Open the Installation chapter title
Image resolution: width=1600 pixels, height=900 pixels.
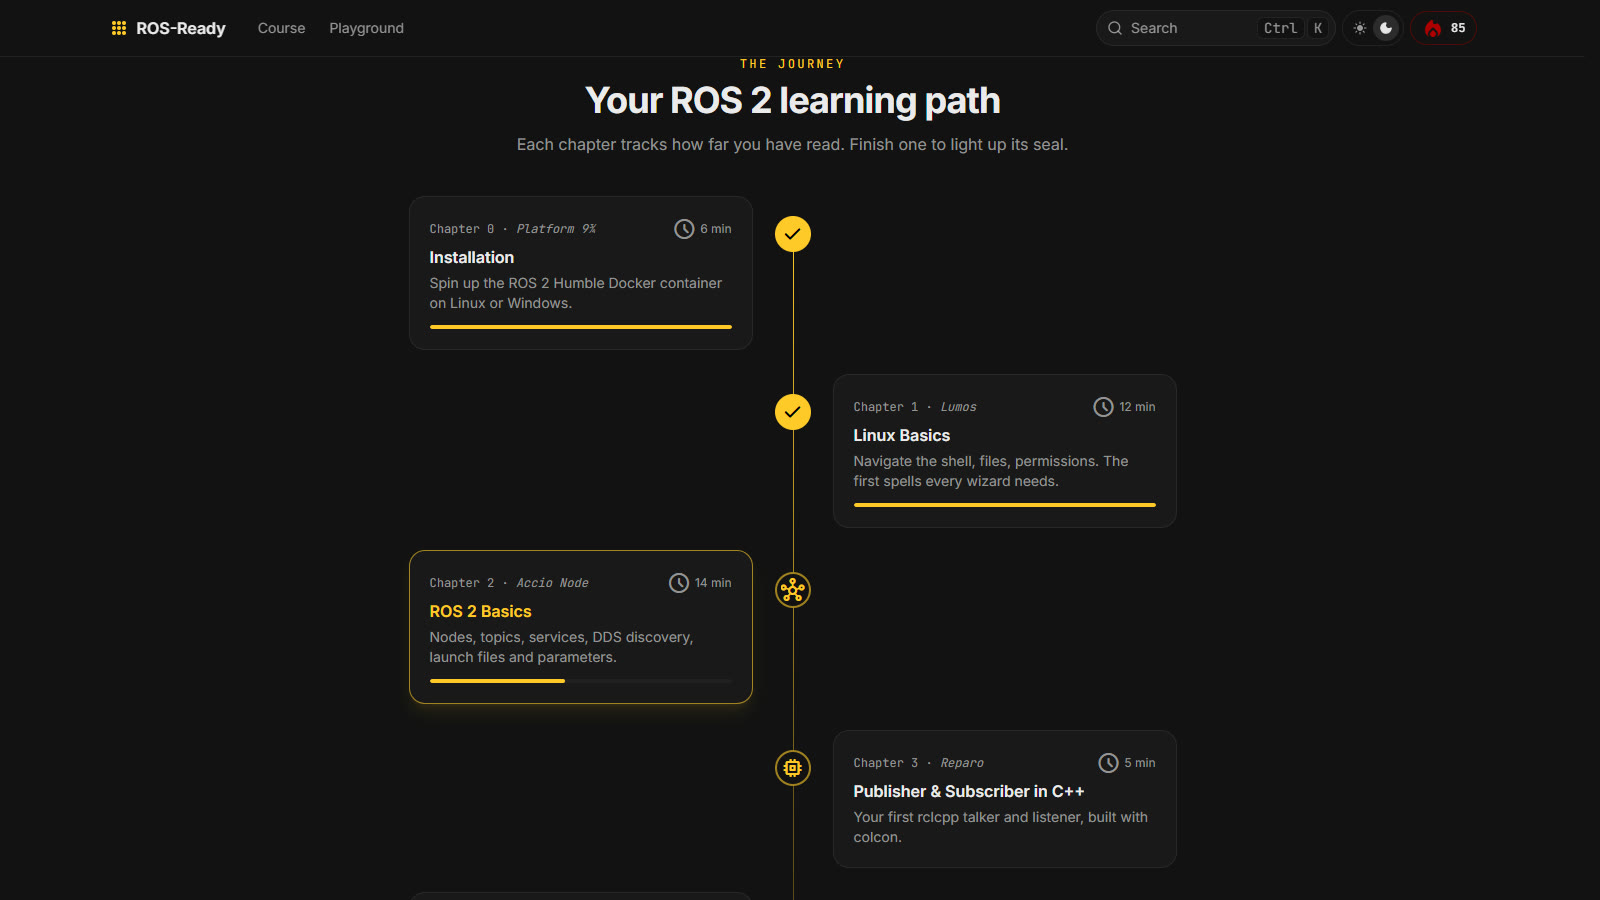click(x=472, y=258)
